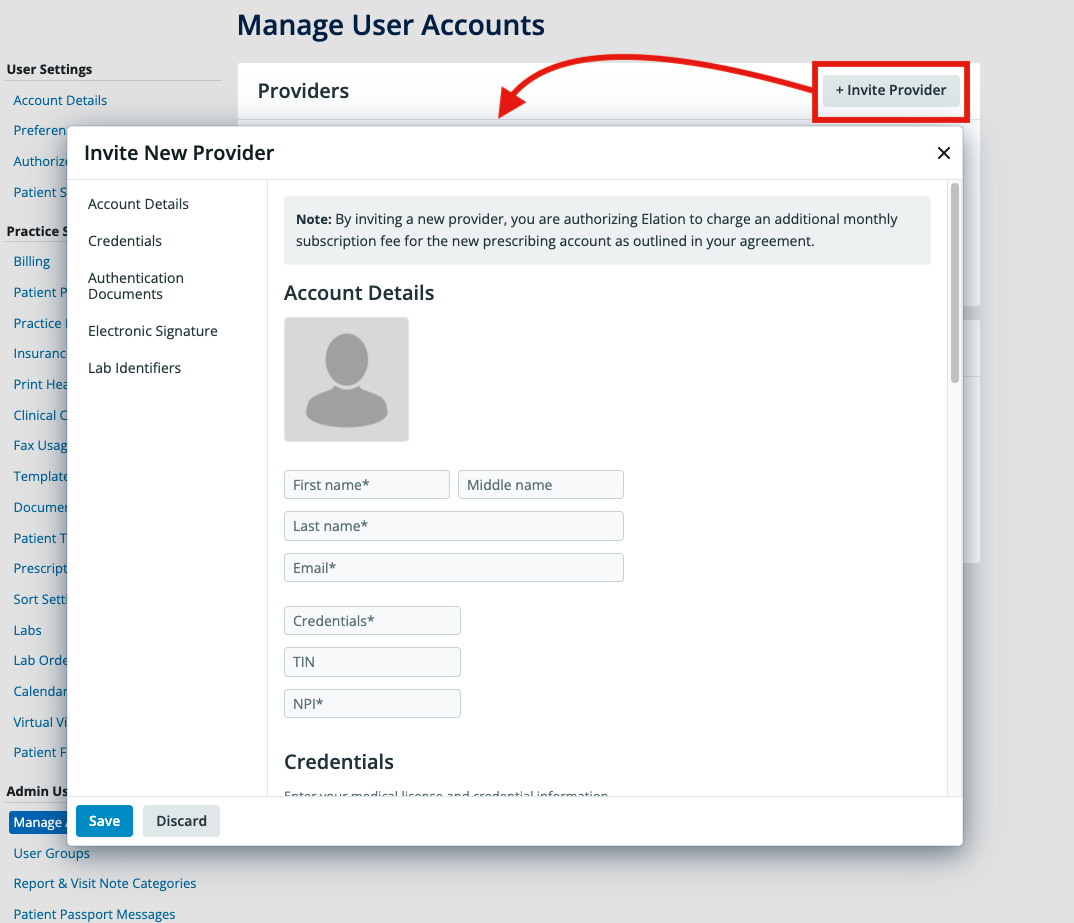Image resolution: width=1074 pixels, height=923 pixels.
Task: Open User Groups settings
Action: click(51, 853)
